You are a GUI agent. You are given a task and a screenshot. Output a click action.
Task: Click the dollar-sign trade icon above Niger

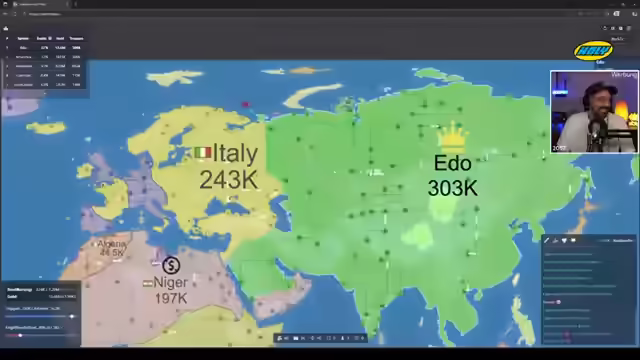point(171,265)
